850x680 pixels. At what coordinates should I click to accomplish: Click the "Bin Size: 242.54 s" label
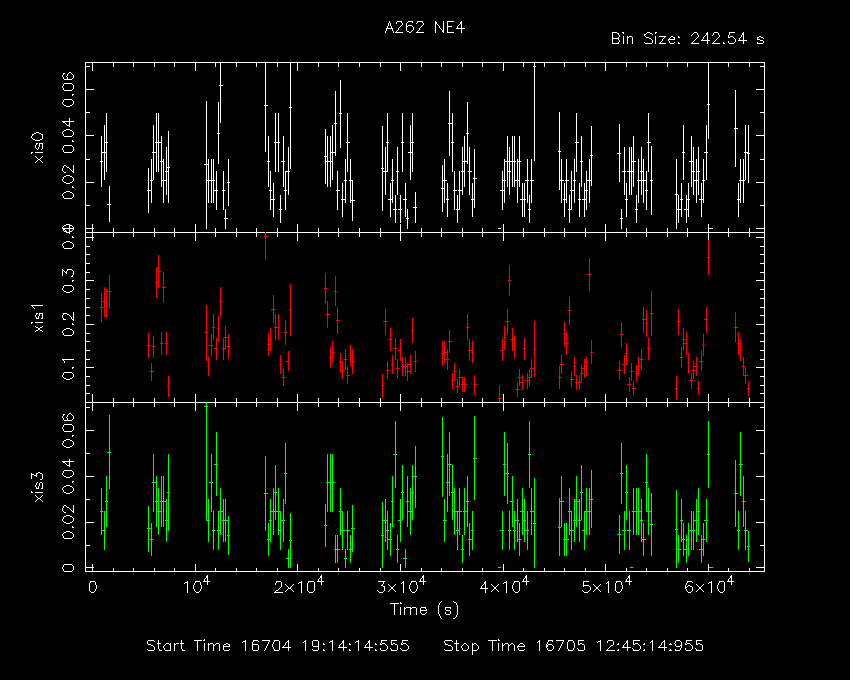(687, 39)
